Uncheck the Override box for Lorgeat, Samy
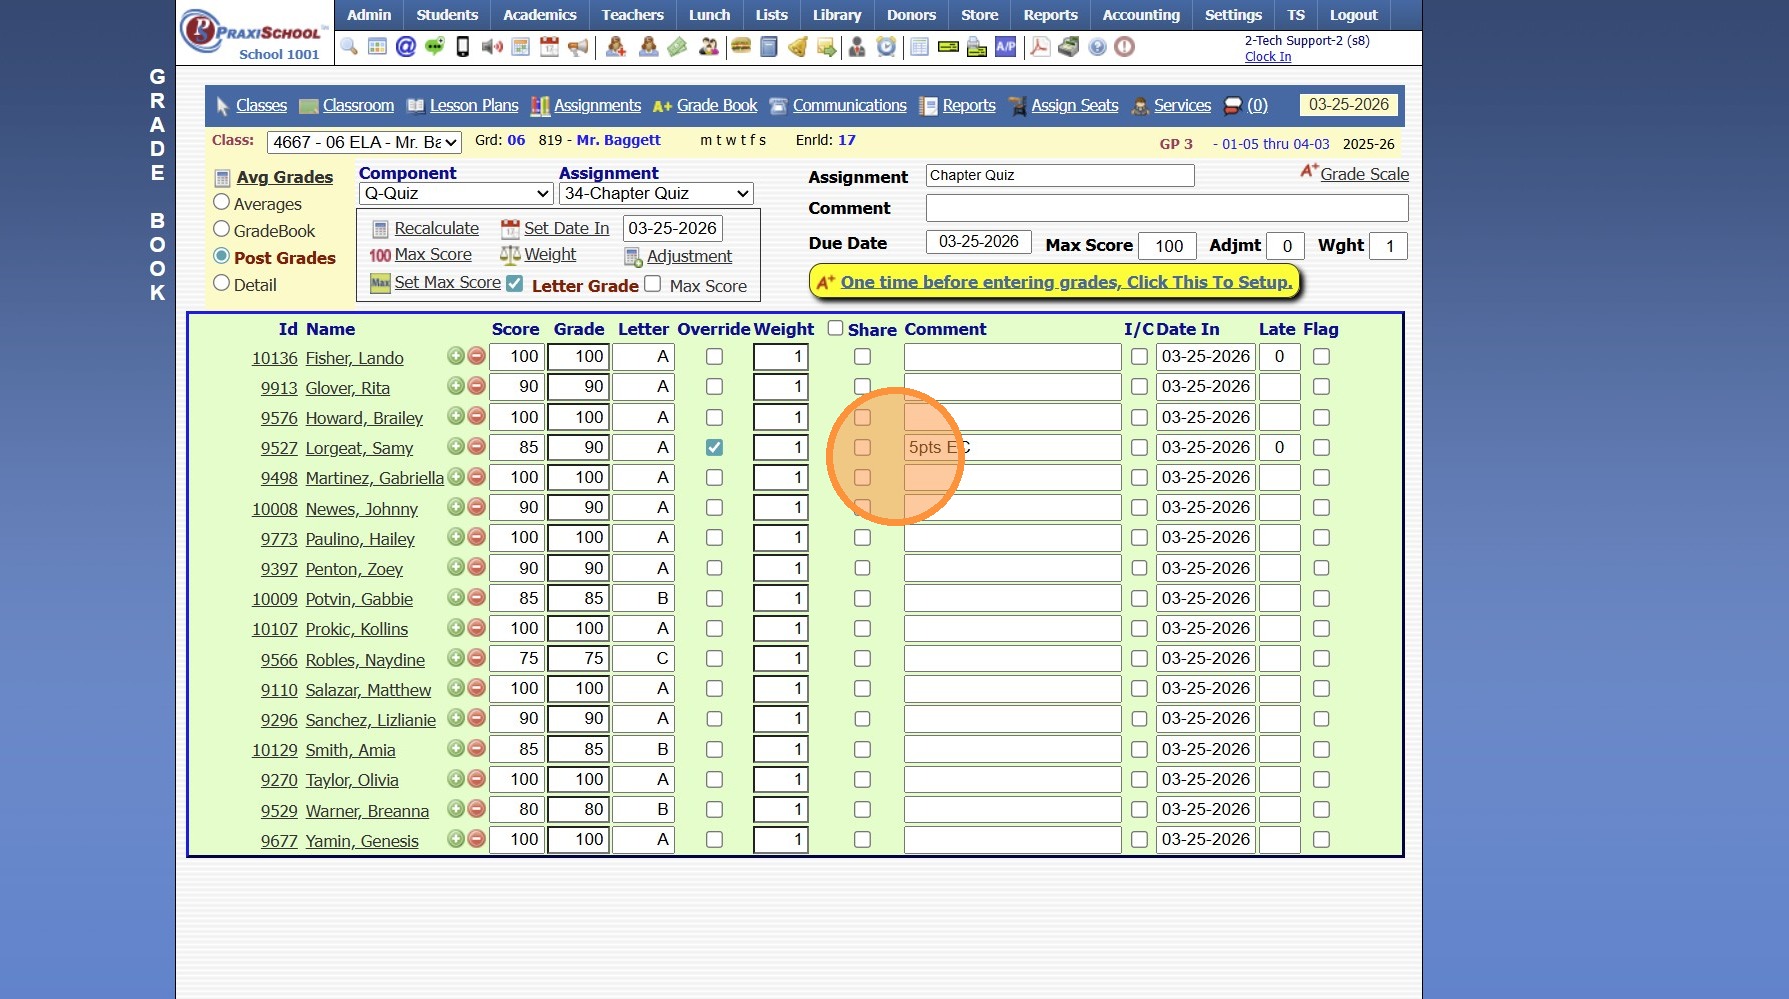1789x999 pixels. (x=714, y=447)
